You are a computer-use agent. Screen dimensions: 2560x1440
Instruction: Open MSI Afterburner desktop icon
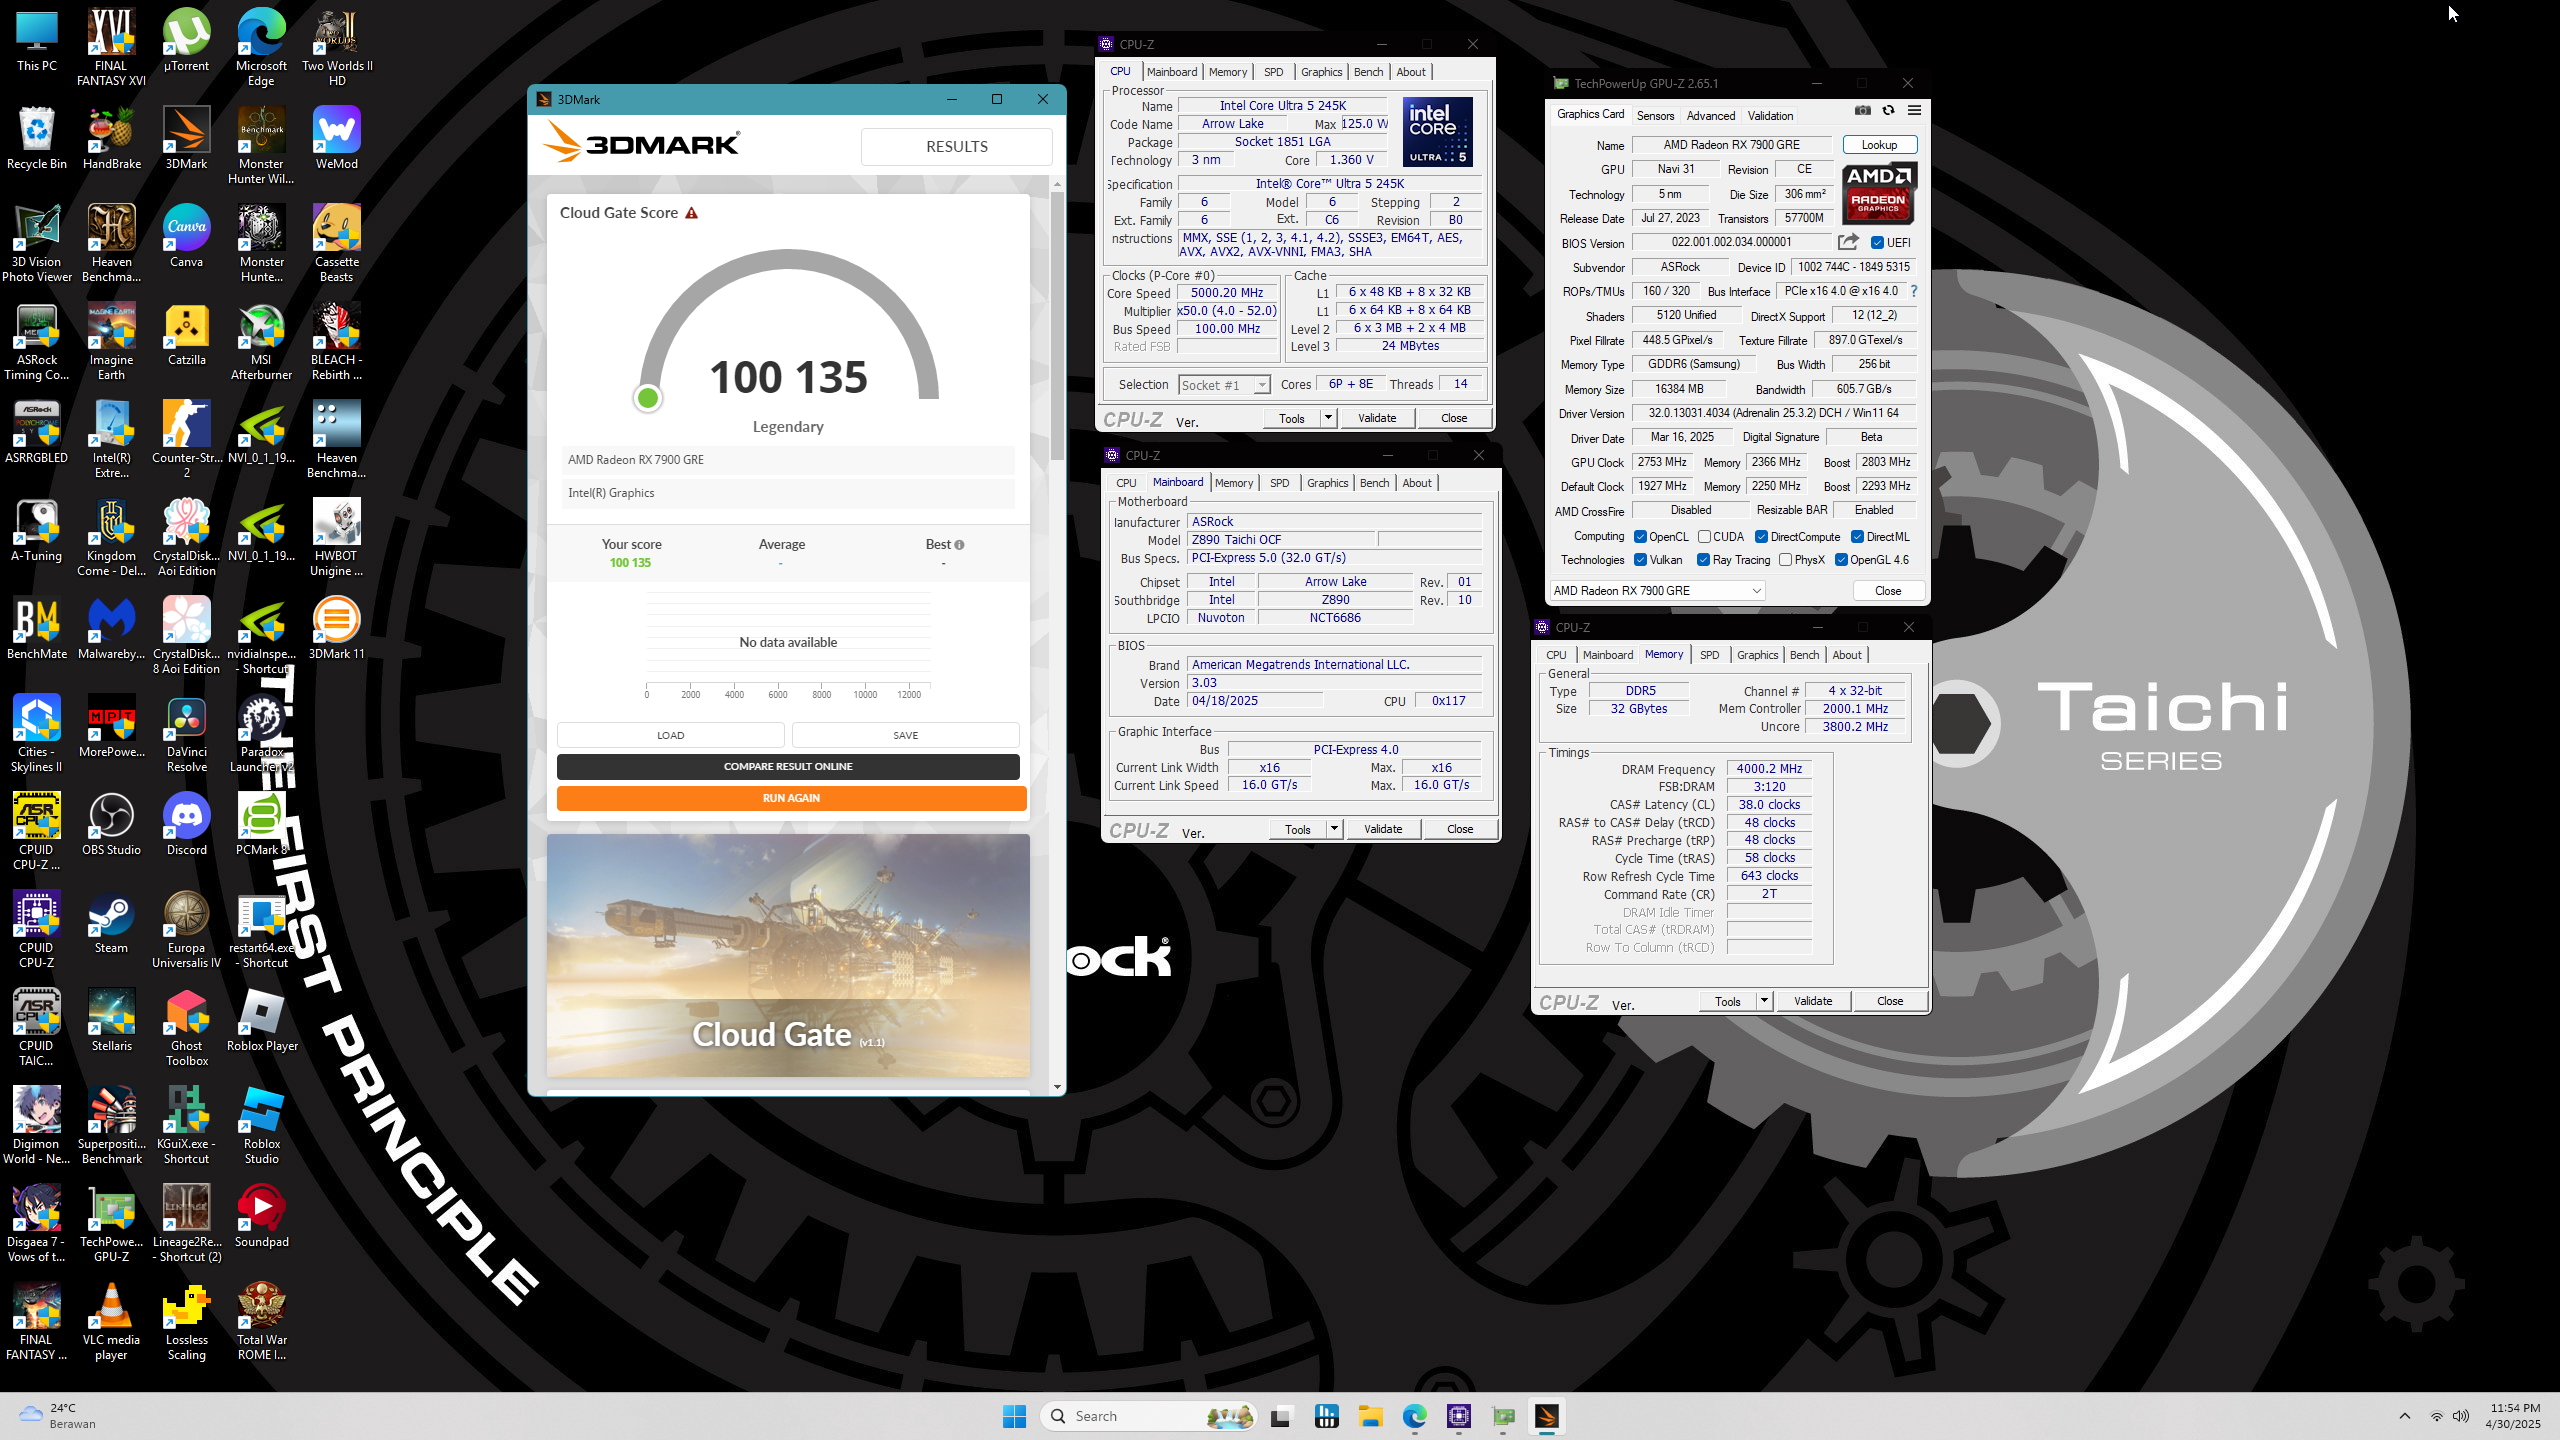point(261,343)
